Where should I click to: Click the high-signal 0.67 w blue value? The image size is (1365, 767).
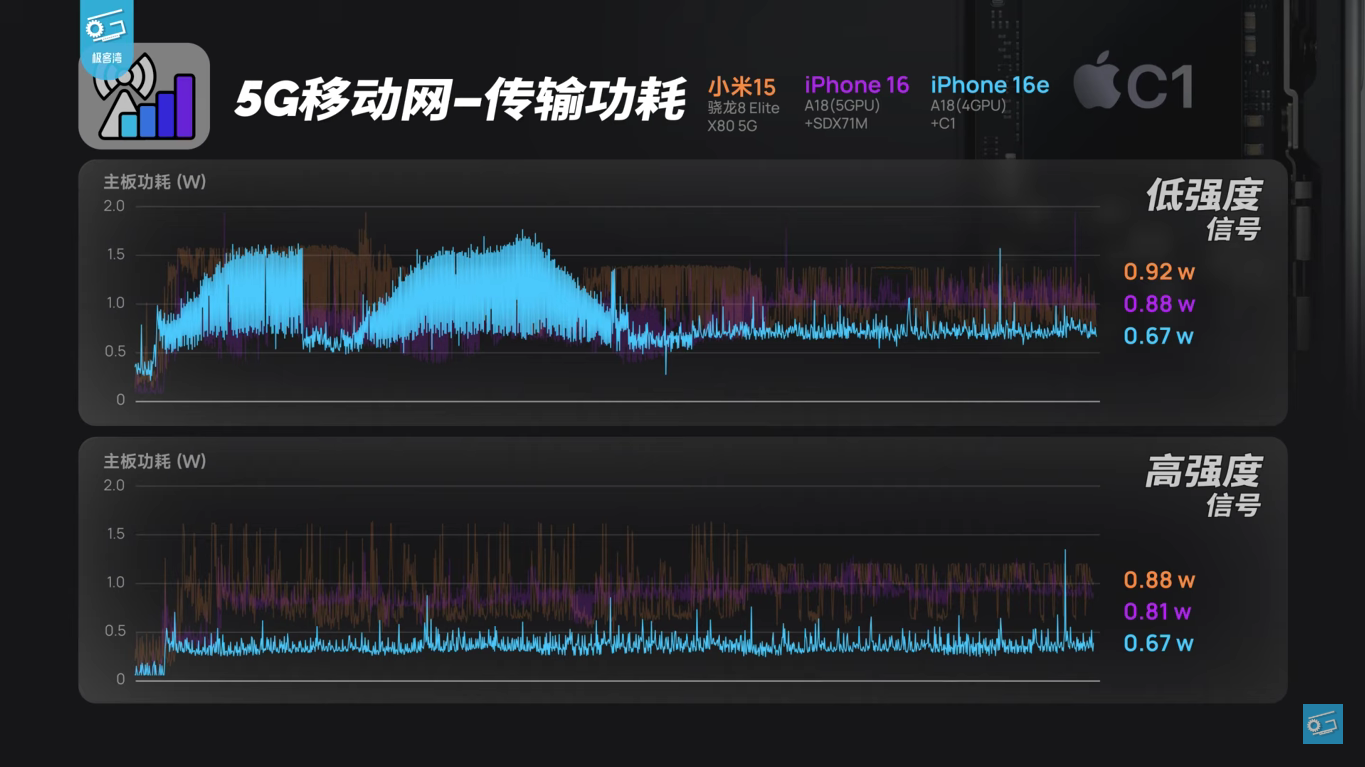point(1159,644)
